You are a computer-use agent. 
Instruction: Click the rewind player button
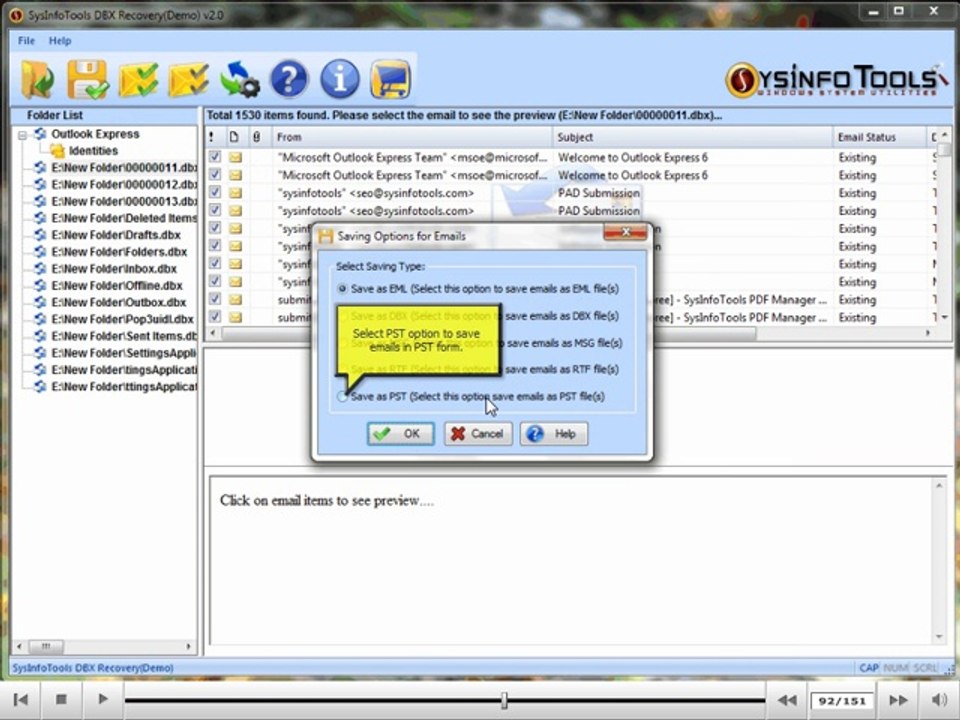[x=787, y=700]
